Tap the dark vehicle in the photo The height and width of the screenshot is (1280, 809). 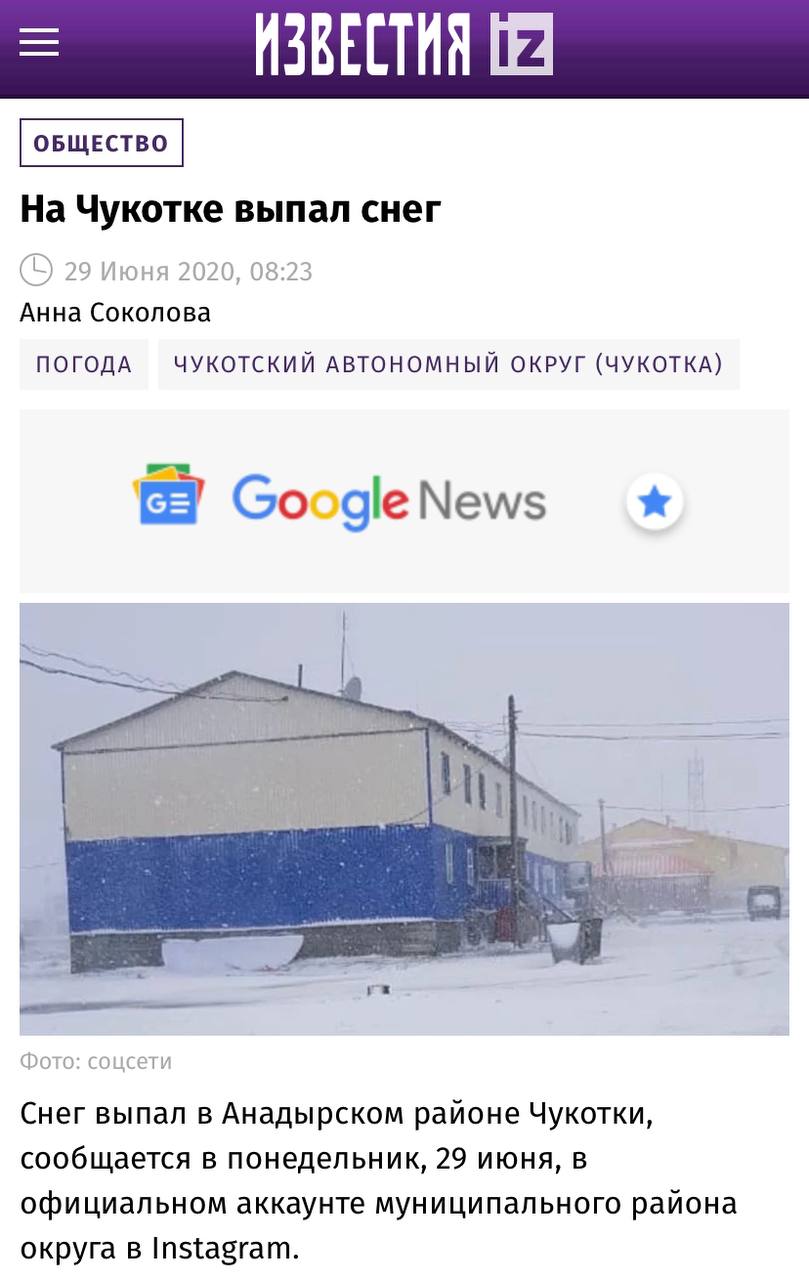coord(764,902)
